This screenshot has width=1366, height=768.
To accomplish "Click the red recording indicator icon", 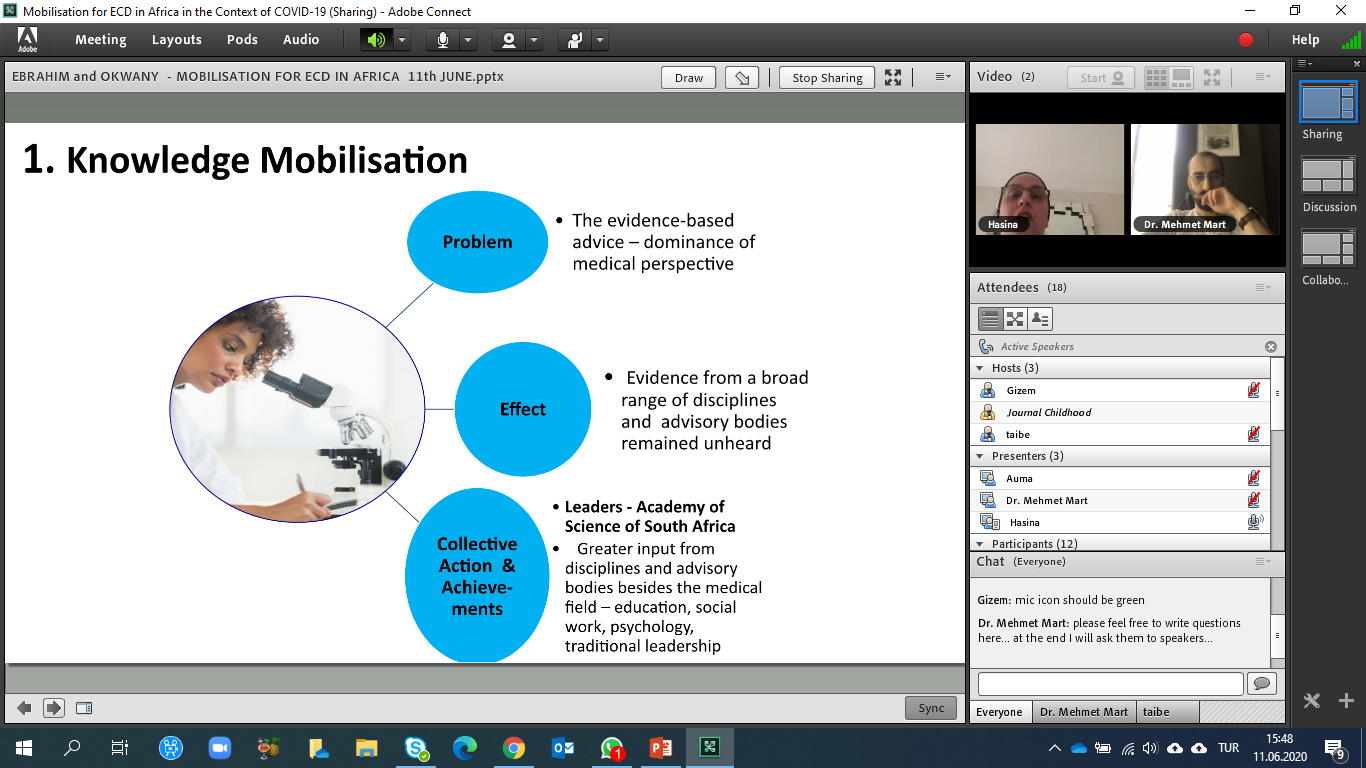I will click(1246, 40).
